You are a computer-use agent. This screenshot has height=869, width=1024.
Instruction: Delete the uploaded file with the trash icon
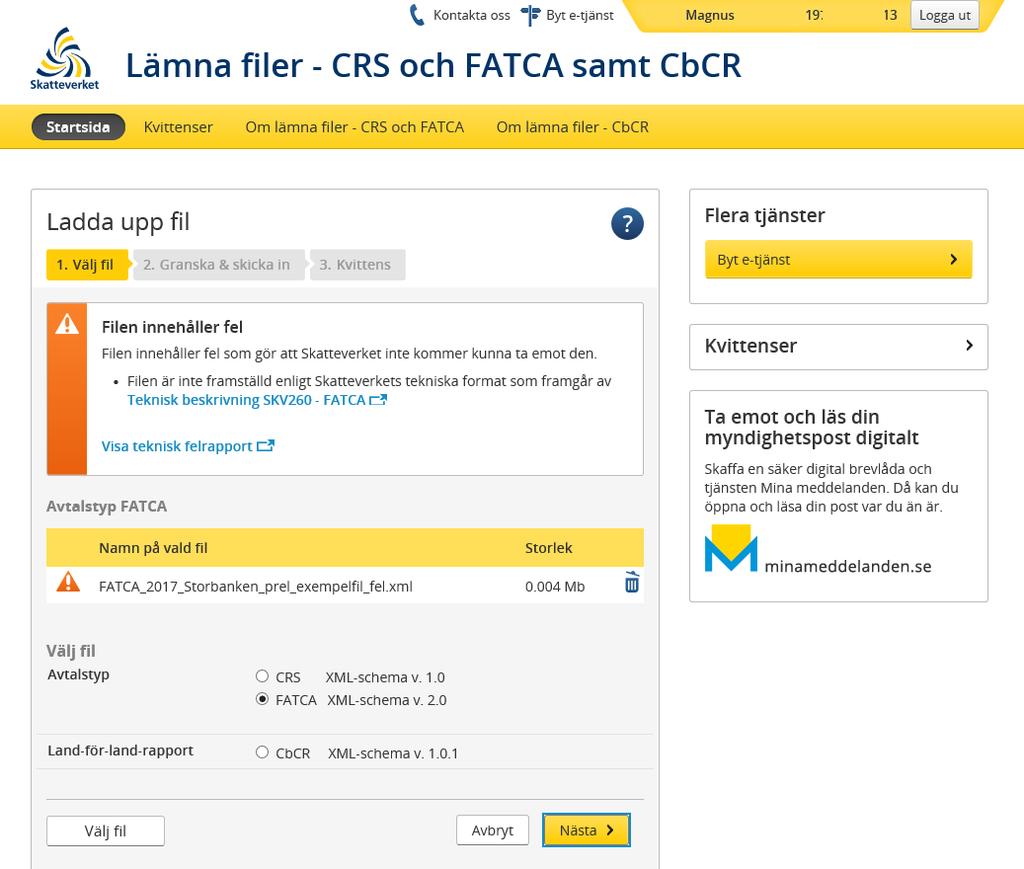click(x=632, y=582)
